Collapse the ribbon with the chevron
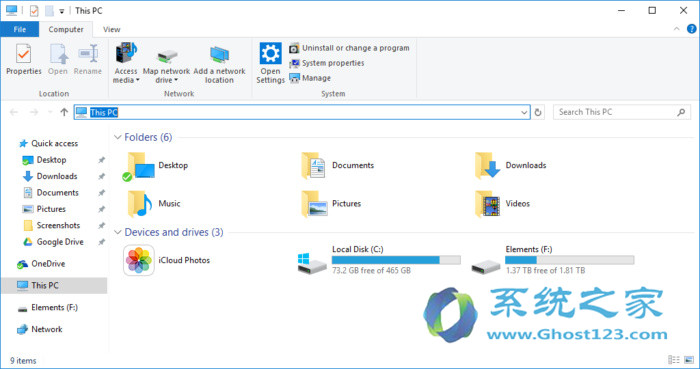This screenshot has width=700, height=369. pyautogui.click(x=677, y=29)
